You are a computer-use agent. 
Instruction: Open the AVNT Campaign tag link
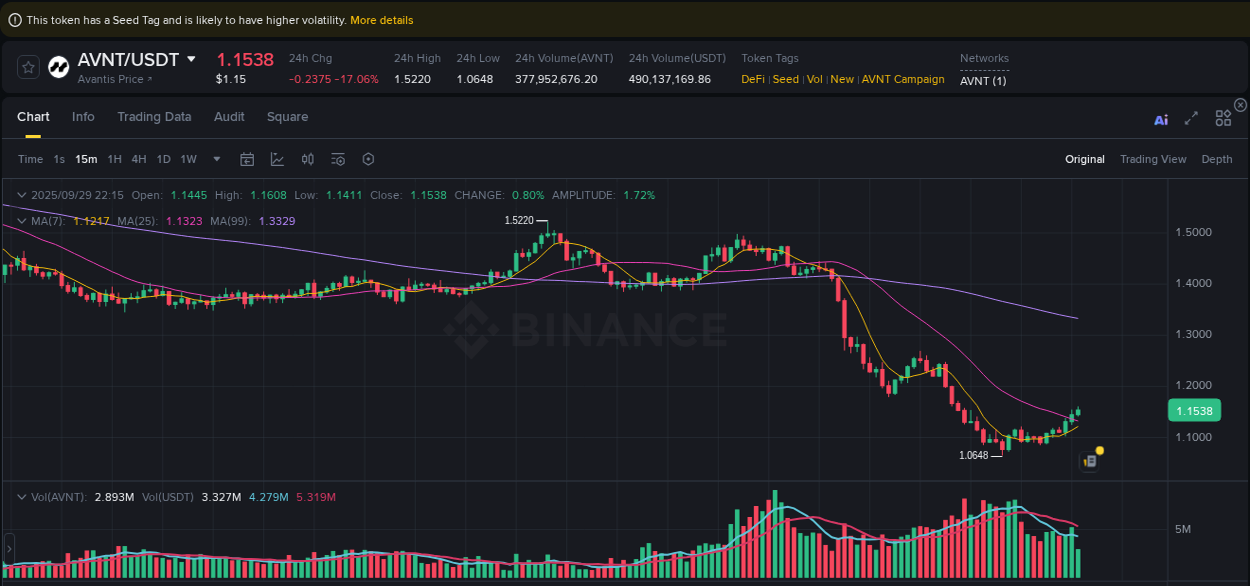tap(903, 79)
